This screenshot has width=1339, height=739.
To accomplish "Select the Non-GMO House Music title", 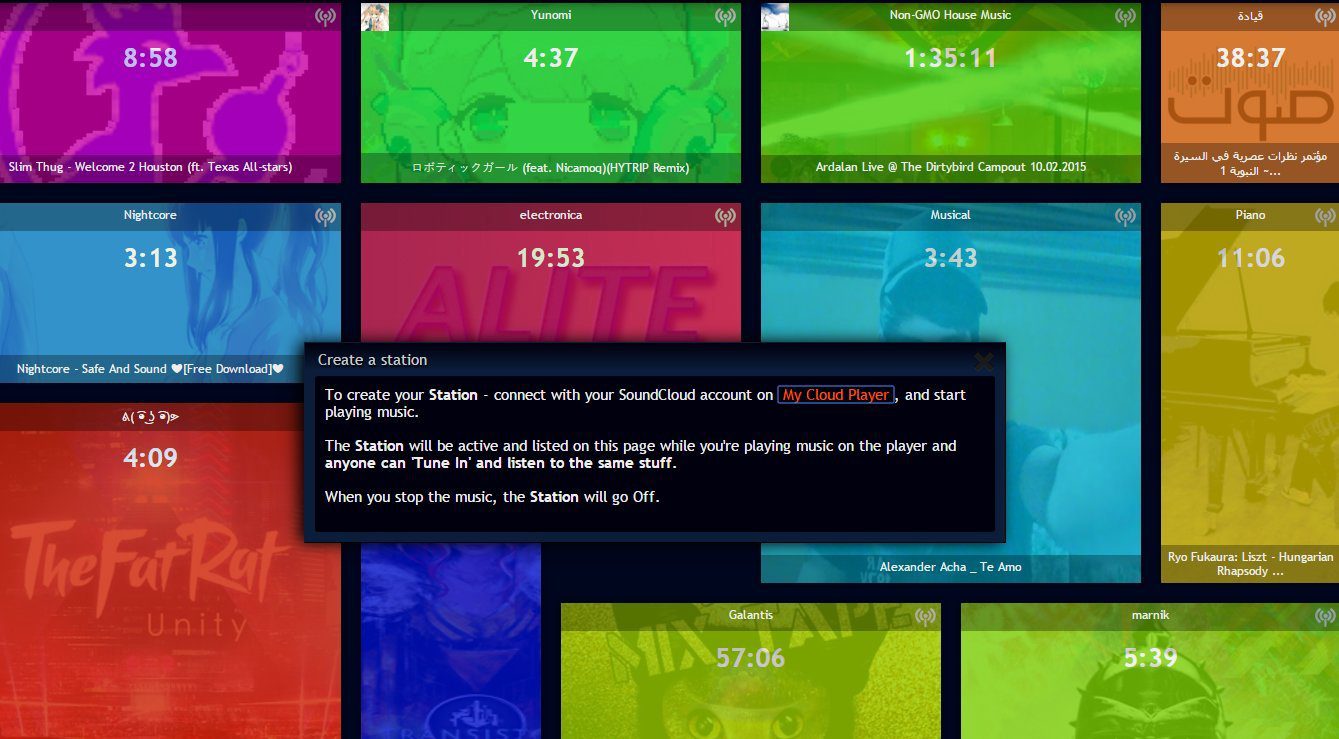I will coord(950,15).
